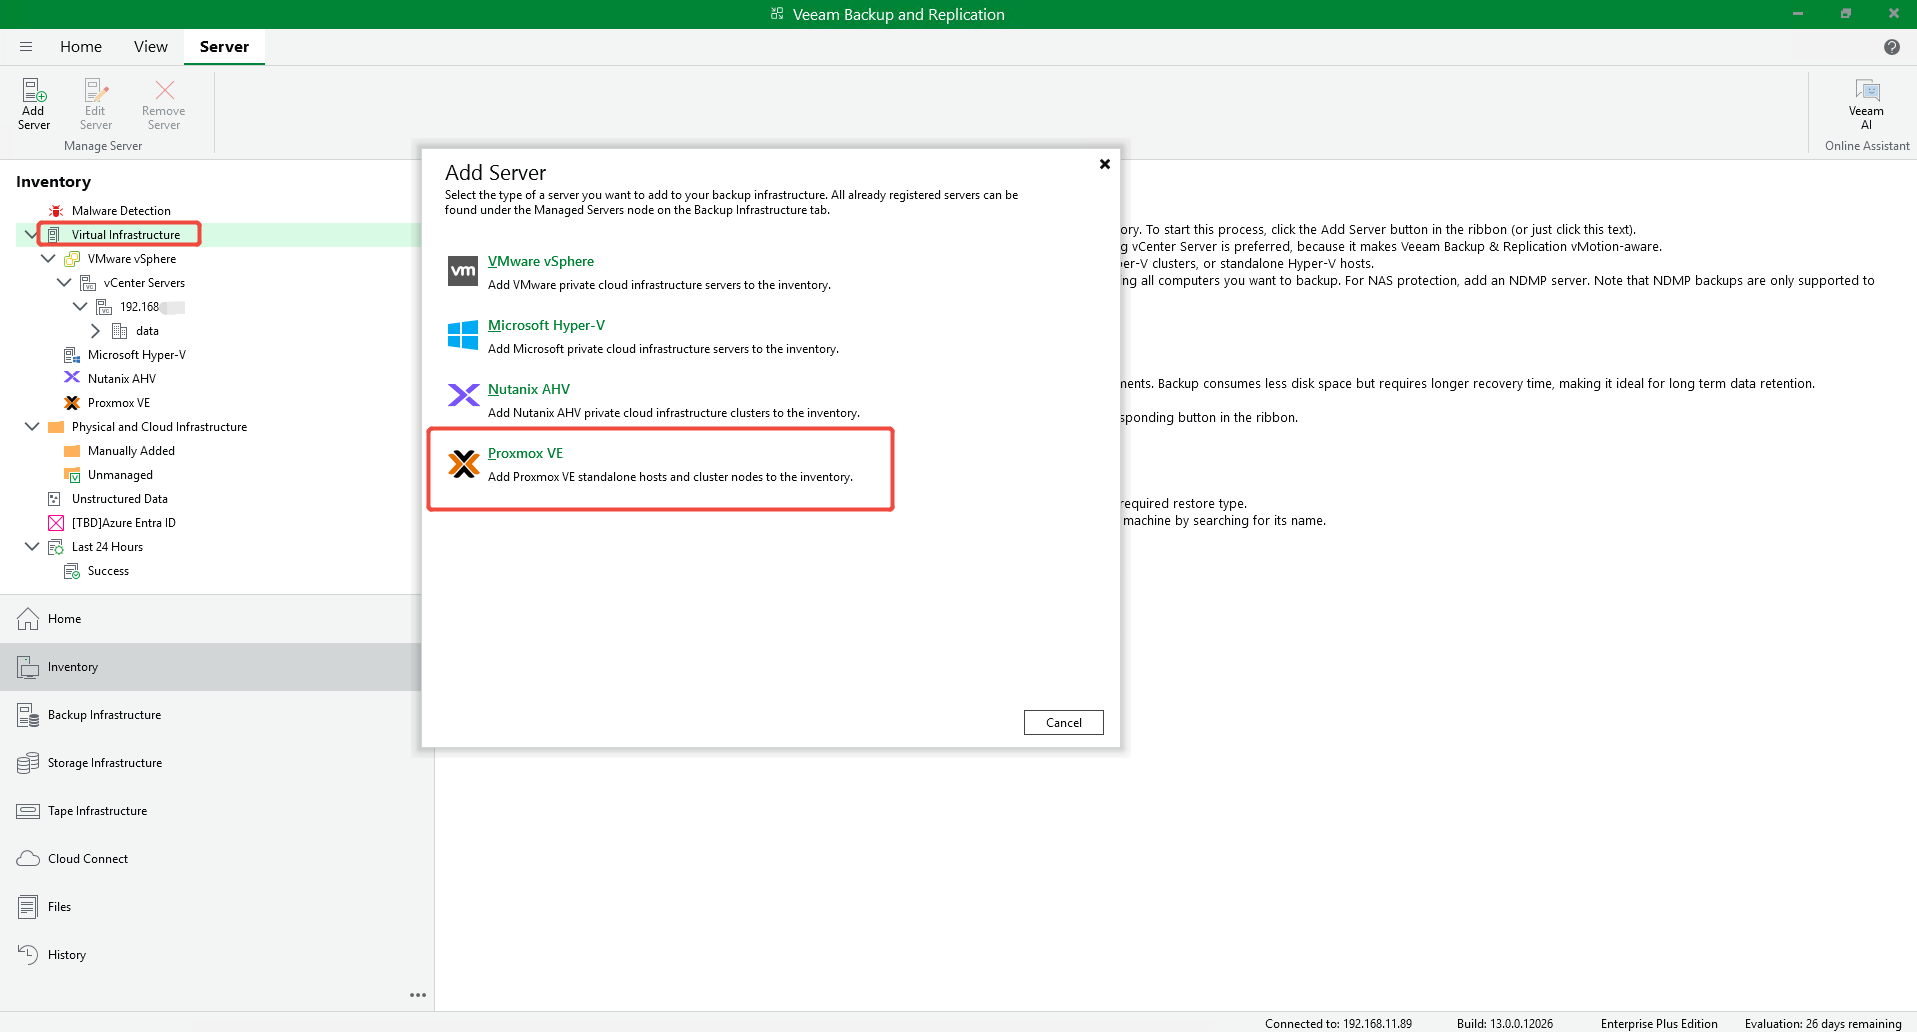Click the Cloud Connect cloud icon
1917x1032 pixels.
click(x=28, y=859)
